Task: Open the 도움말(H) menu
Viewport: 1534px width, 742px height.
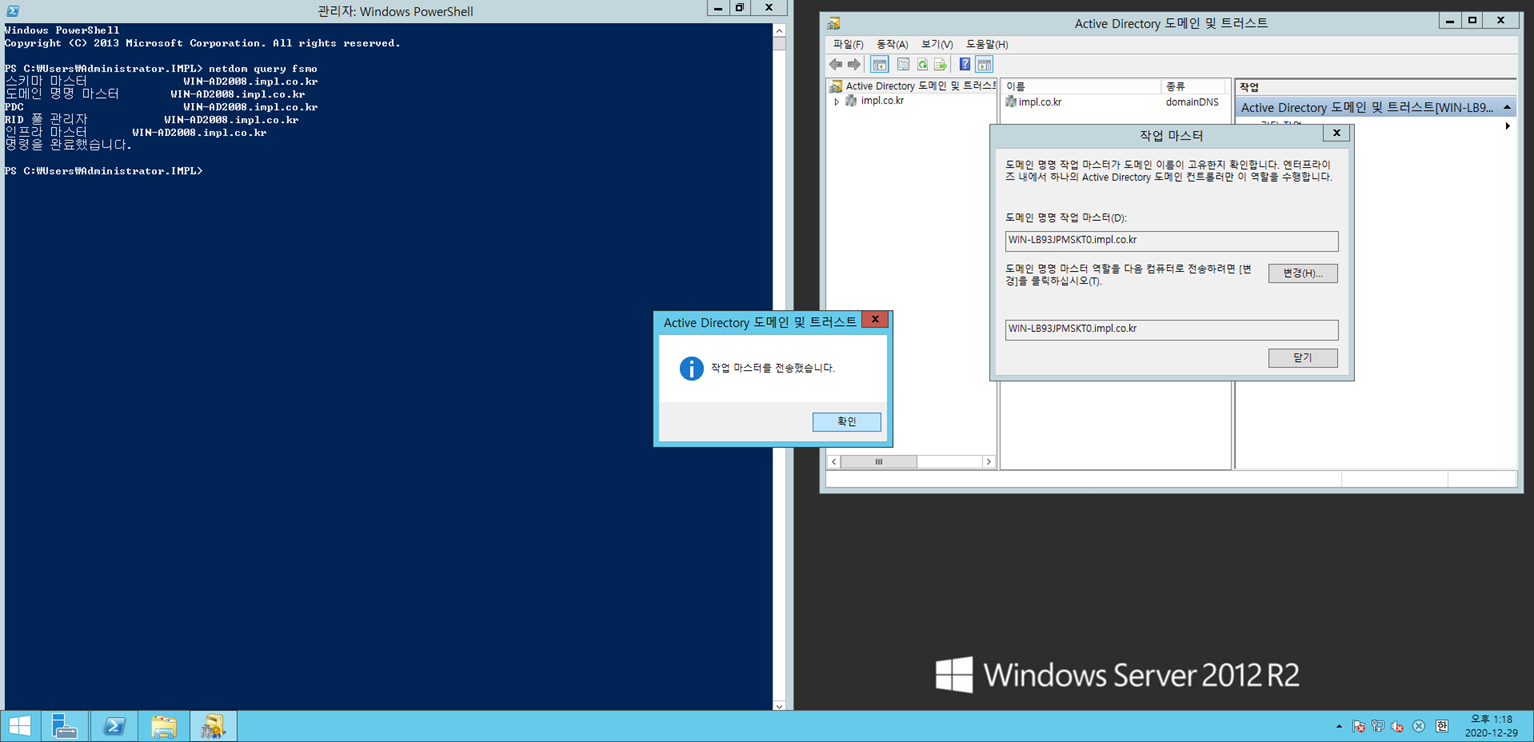Action: 987,44
